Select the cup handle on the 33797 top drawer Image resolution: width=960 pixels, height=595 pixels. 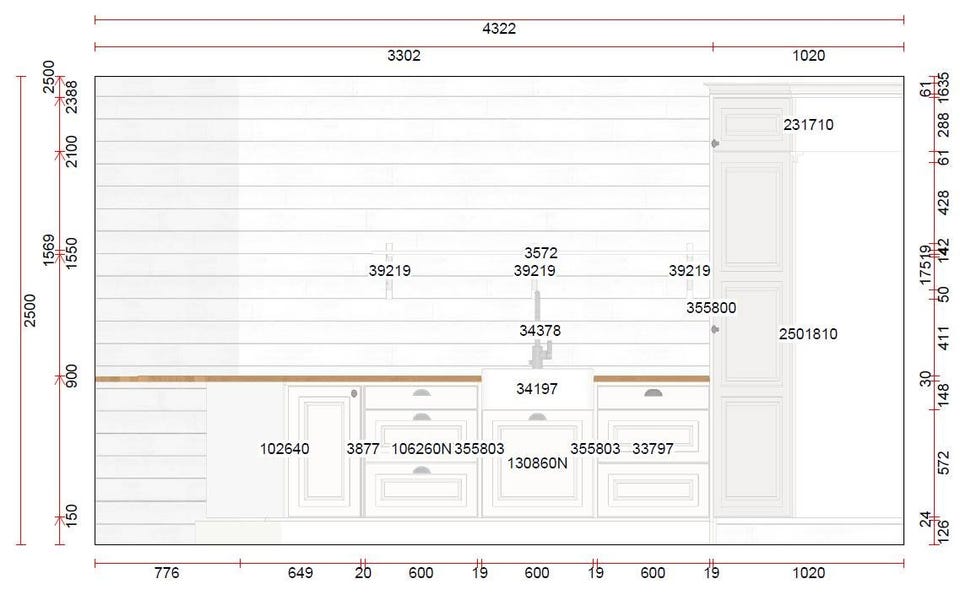[x=653, y=393]
